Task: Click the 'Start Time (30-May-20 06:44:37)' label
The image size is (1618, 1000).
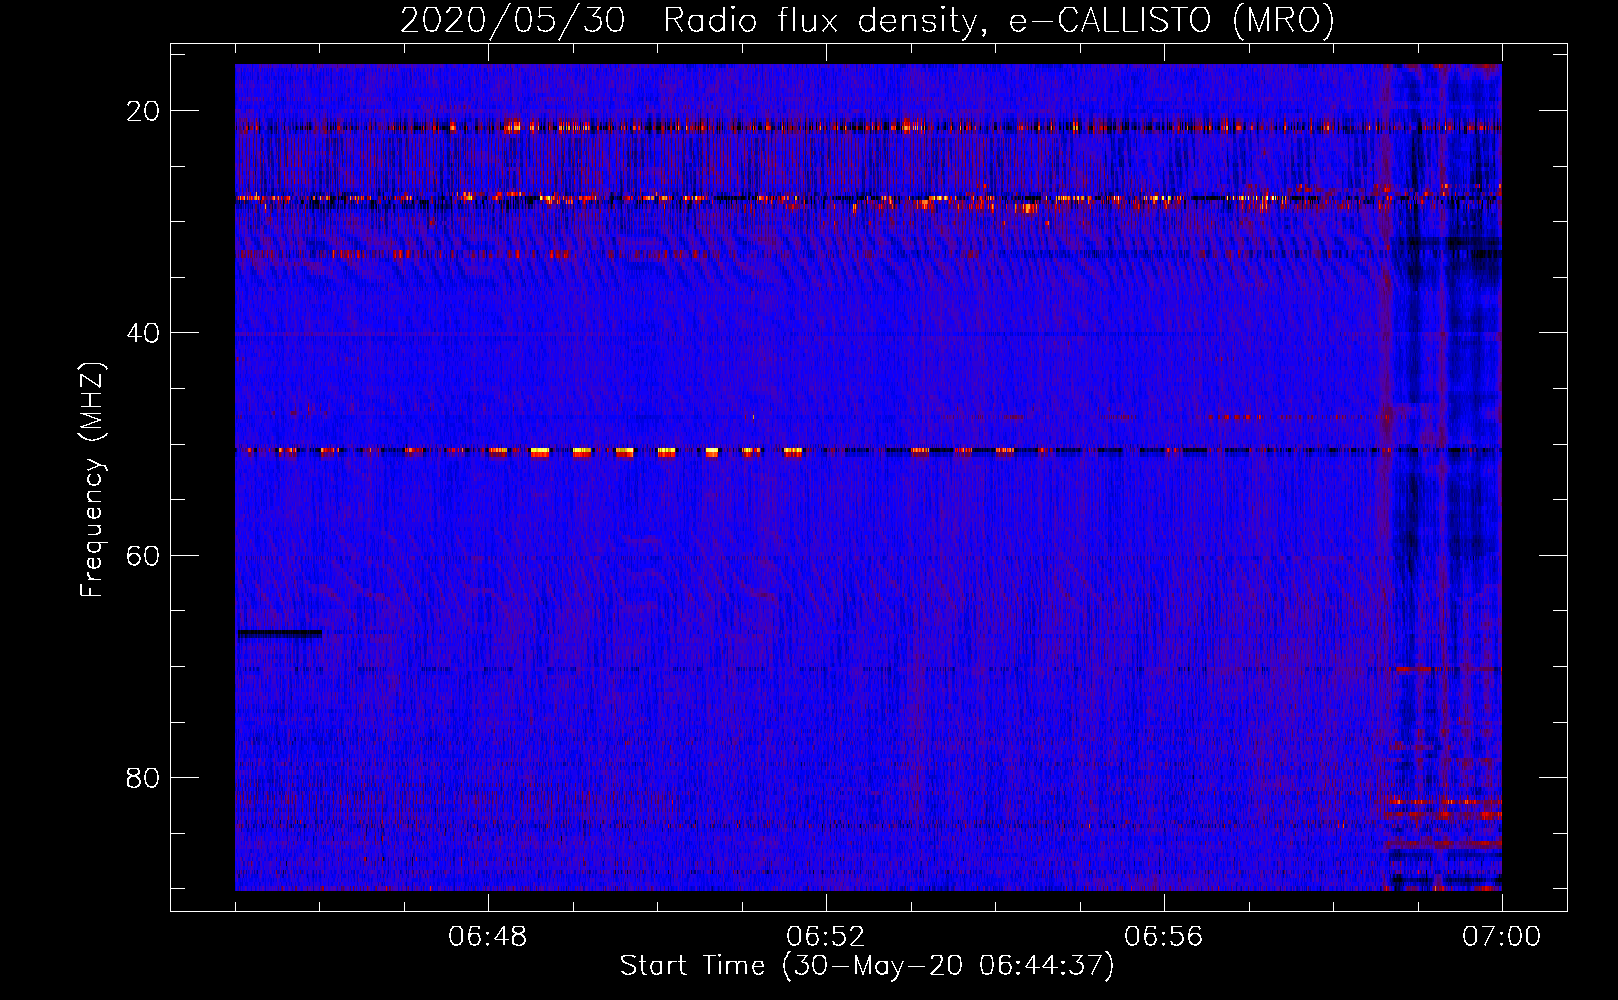Action: point(866,966)
